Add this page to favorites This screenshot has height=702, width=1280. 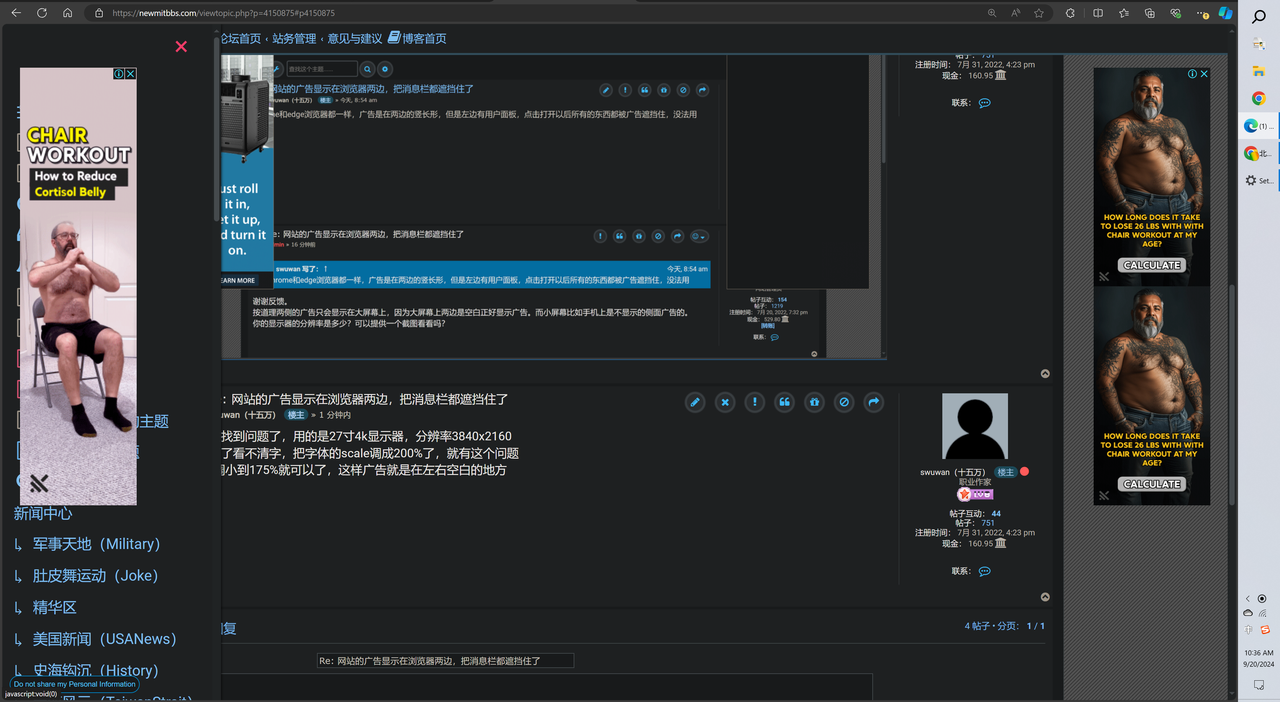click(x=1039, y=13)
